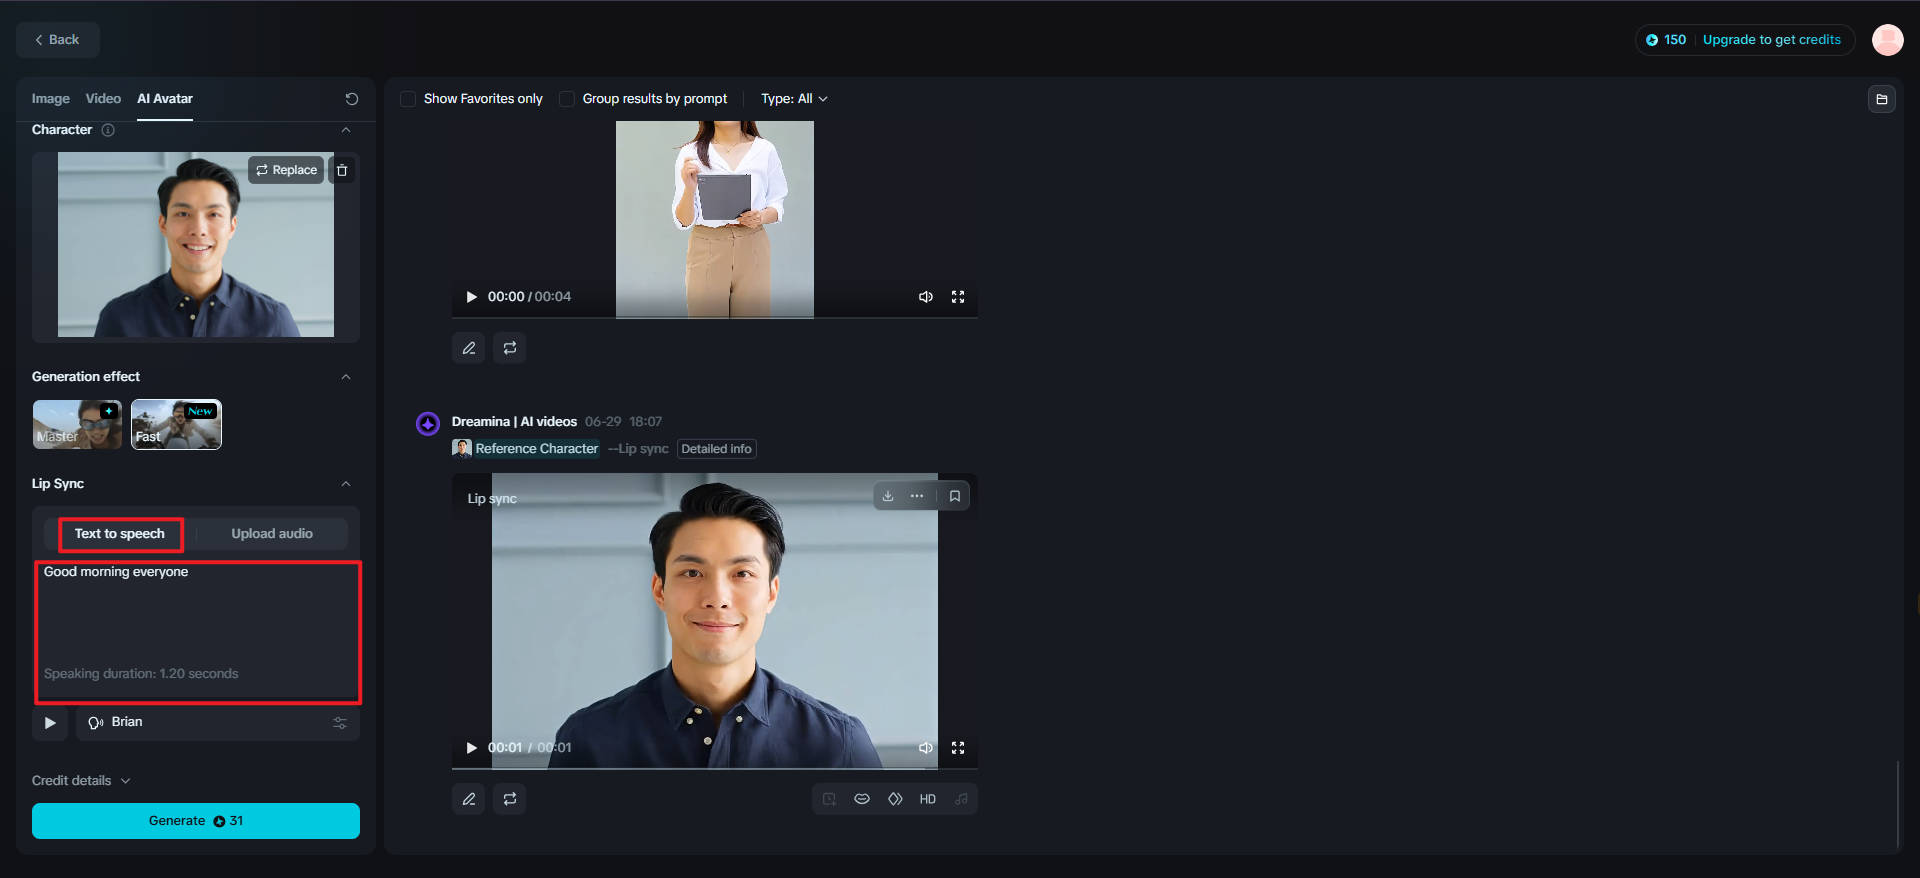Open more options on Lip sync video
Image resolution: width=1920 pixels, height=878 pixels.
917,496
